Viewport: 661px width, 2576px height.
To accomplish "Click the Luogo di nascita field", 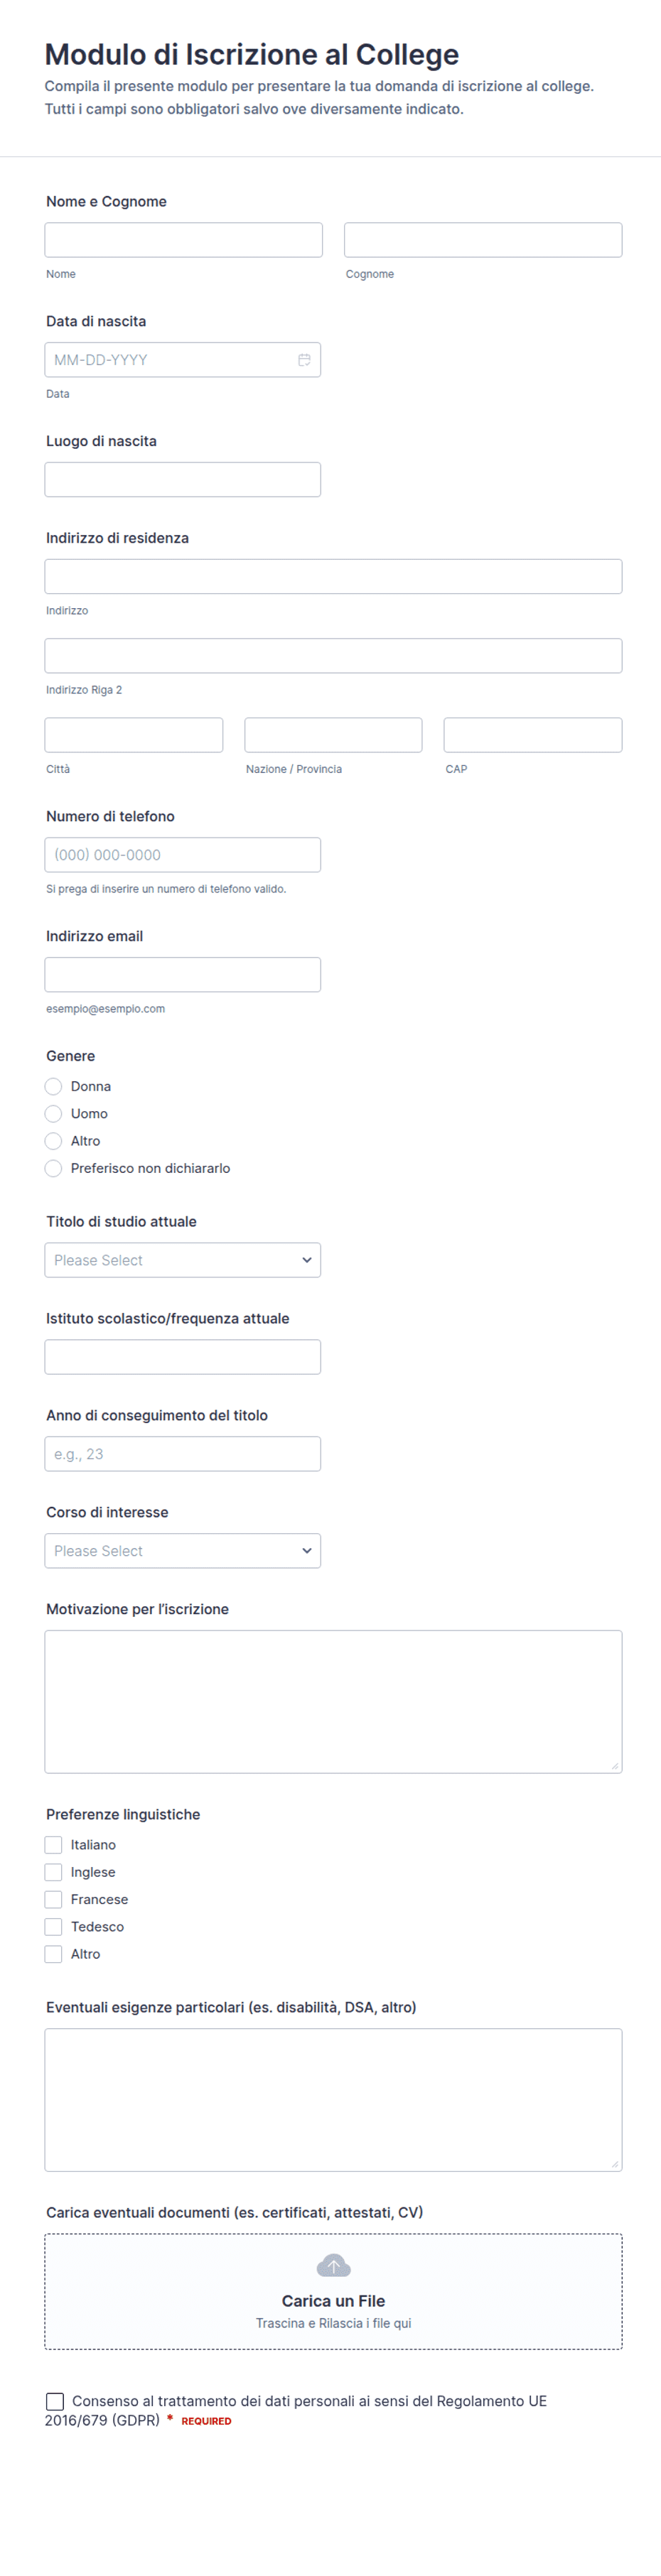I will pyautogui.click(x=183, y=480).
